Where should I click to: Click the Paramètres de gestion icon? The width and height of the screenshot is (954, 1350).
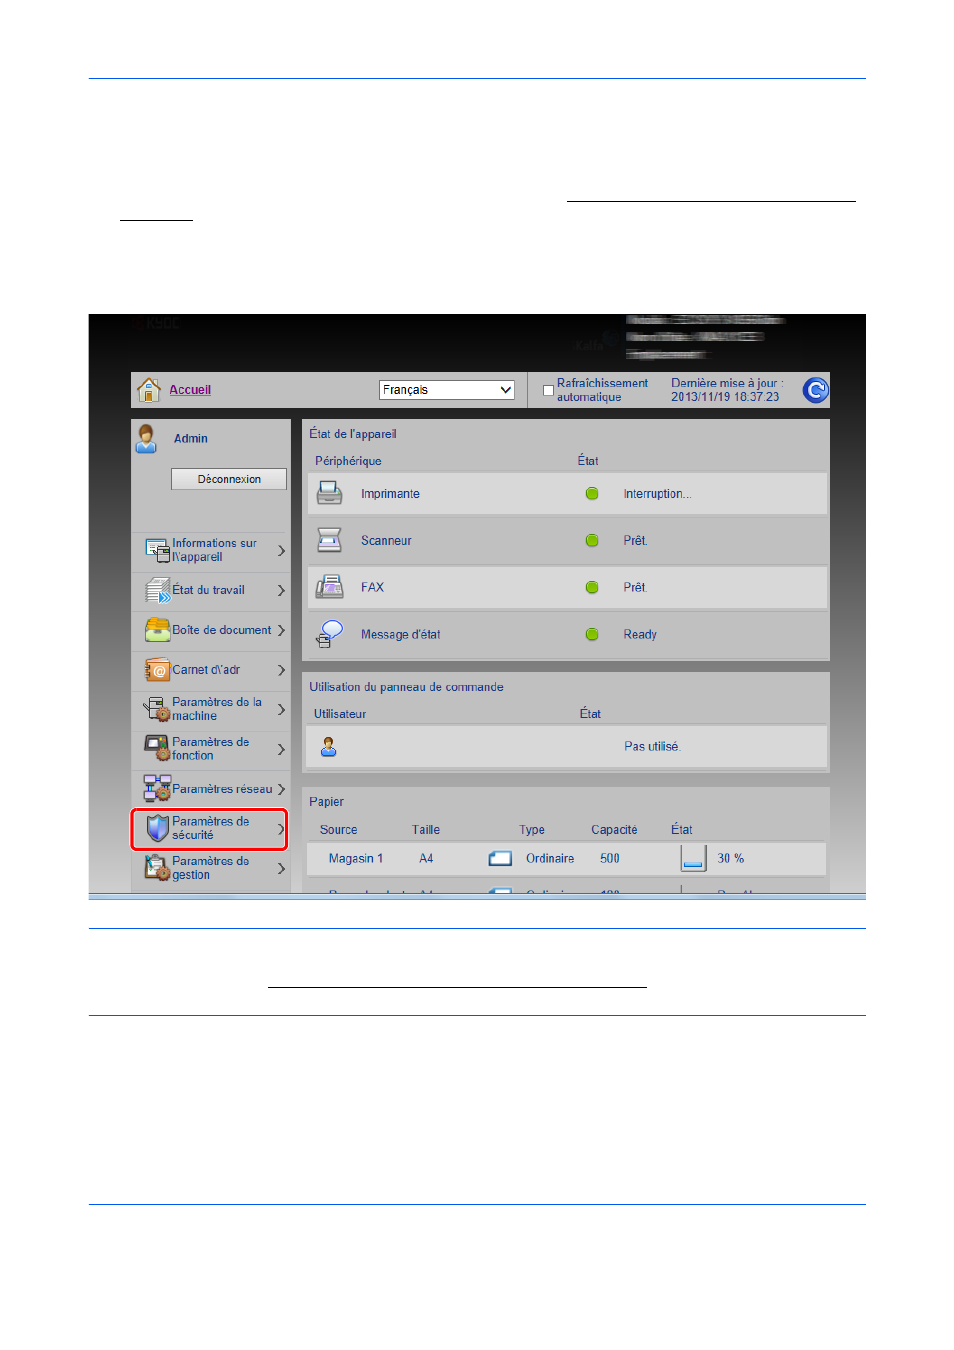(x=157, y=868)
